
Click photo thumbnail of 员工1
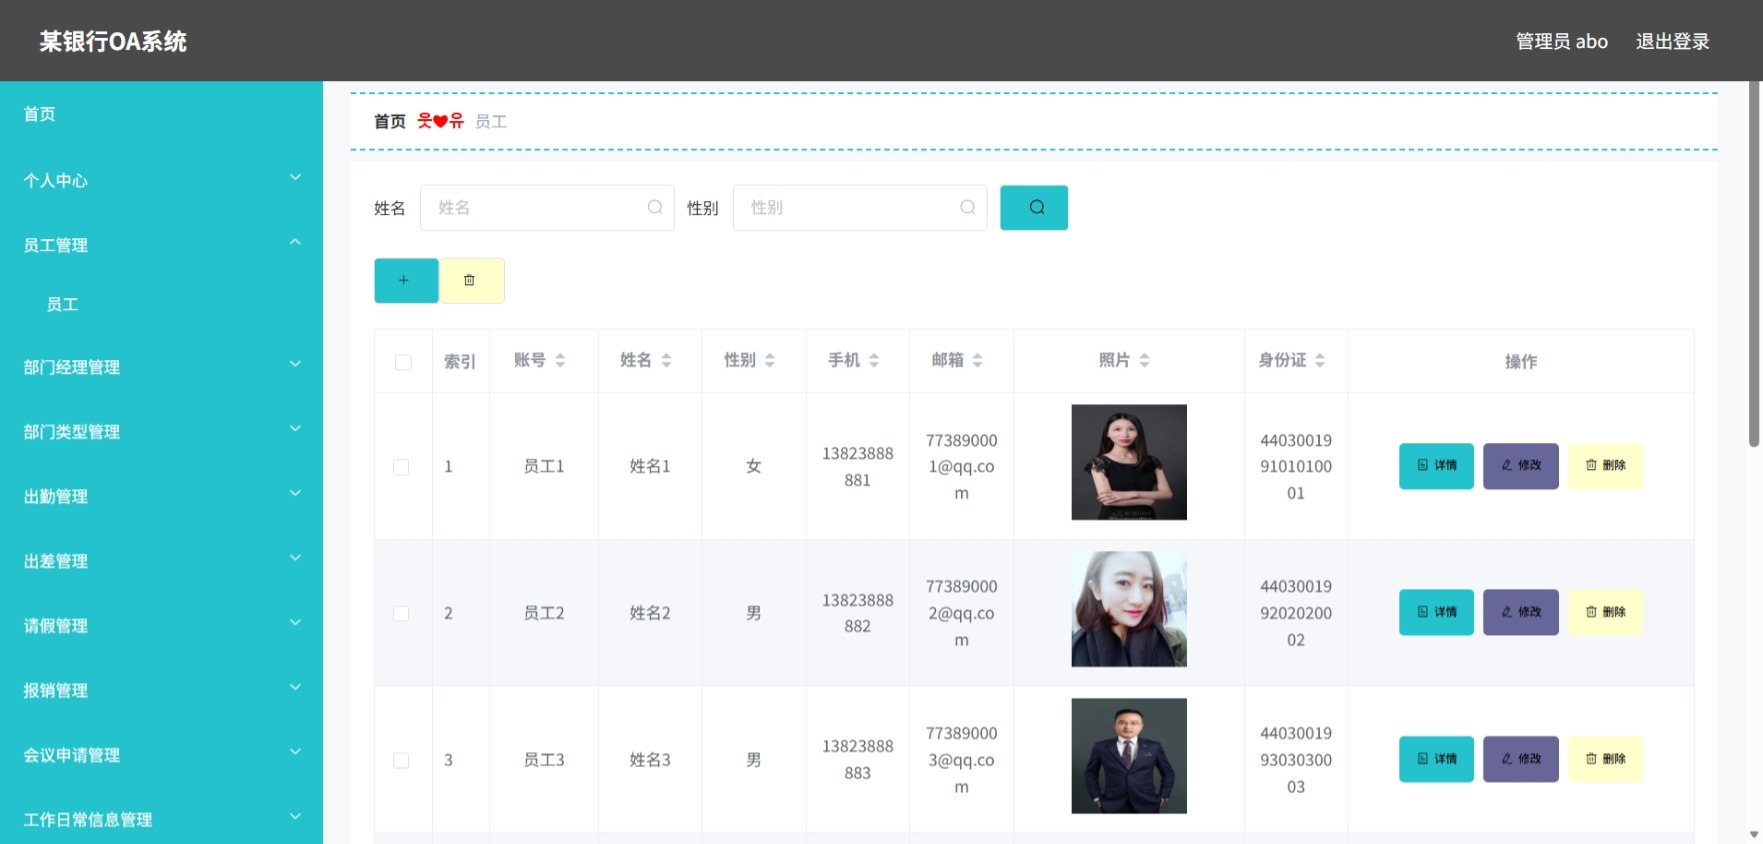click(x=1129, y=462)
